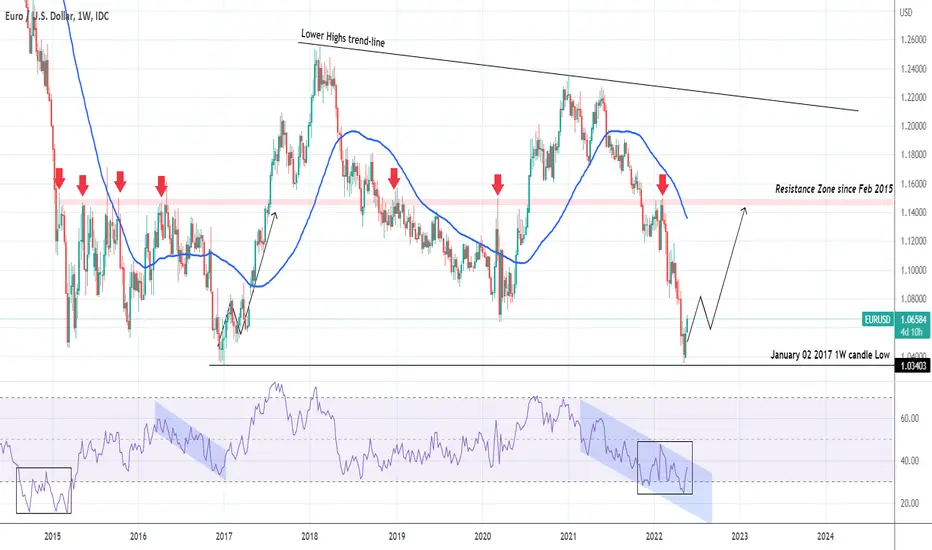Click the 20.00 RSI axis value
Image resolution: width=932 pixels, height=550 pixels.
pos(909,504)
